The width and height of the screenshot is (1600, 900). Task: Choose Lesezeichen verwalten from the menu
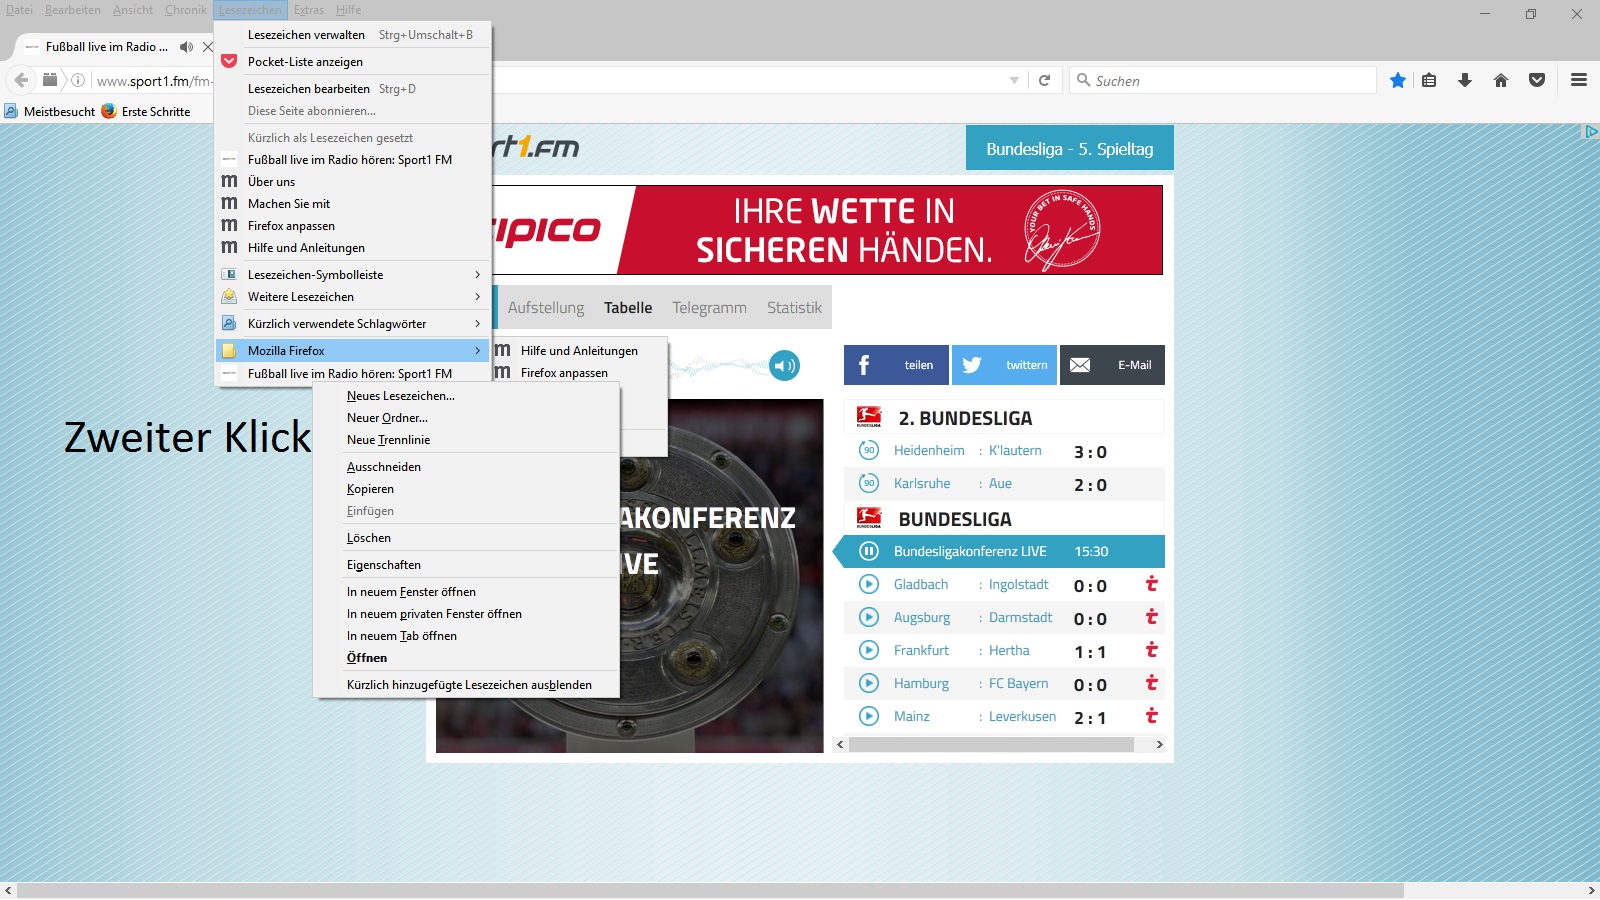[352, 35]
